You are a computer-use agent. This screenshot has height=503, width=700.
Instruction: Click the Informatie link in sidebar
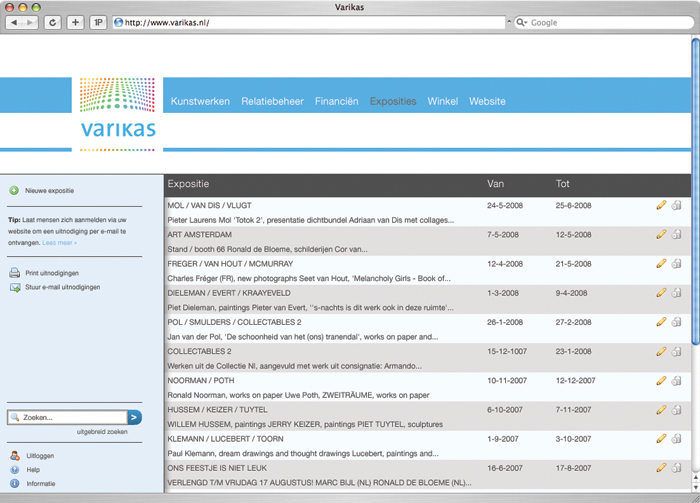click(x=41, y=483)
